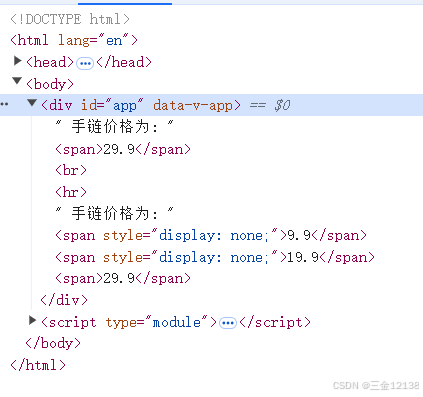Select the <hr> element row
This screenshot has height=397, width=423.
[x=71, y=192]
